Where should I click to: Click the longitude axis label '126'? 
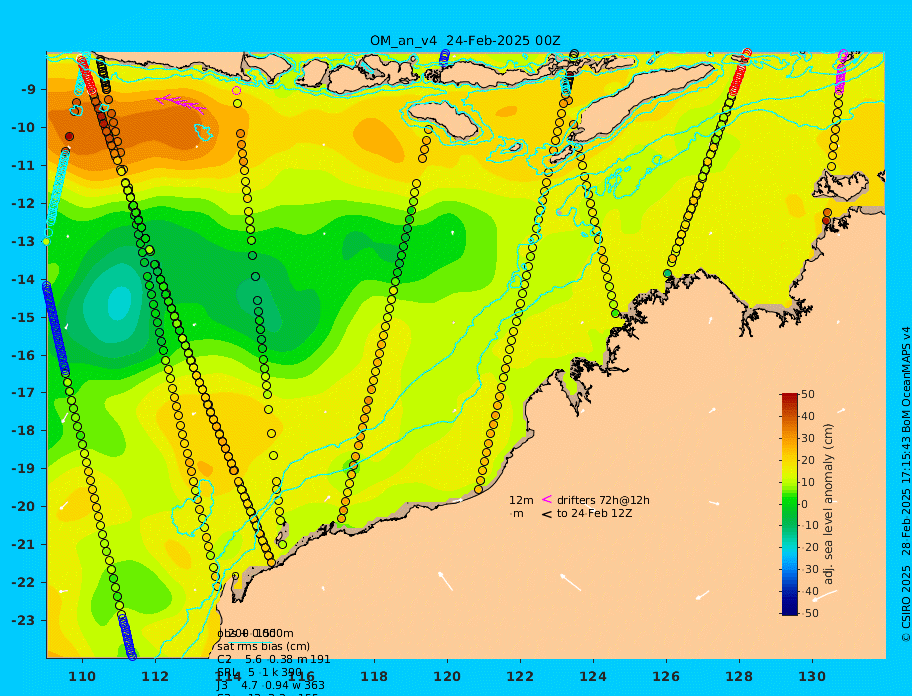point(667,677)
